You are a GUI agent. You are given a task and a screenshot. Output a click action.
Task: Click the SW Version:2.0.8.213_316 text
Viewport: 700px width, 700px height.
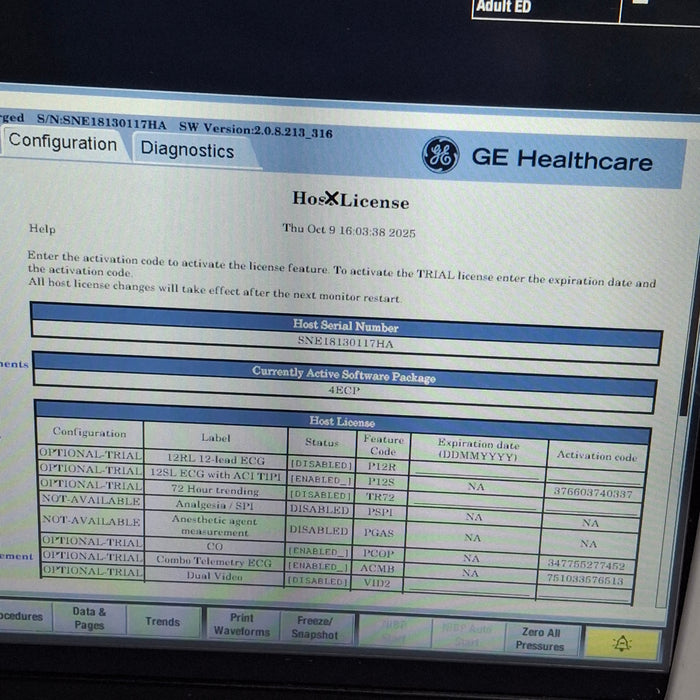[255, 130]
